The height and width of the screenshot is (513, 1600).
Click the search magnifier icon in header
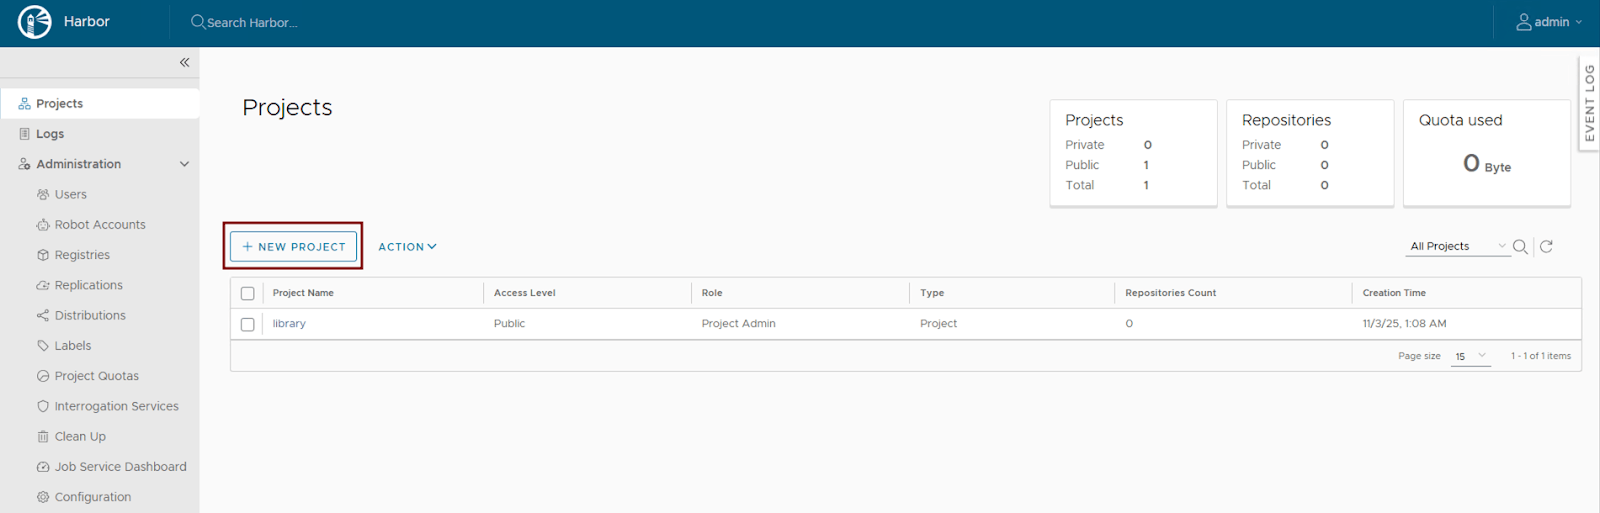198,22
